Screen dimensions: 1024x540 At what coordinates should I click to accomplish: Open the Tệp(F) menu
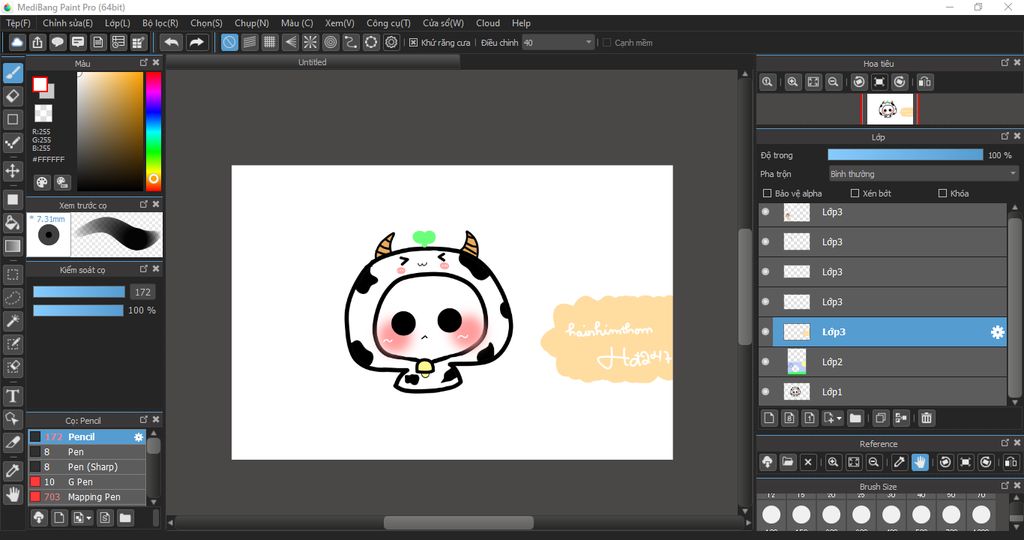pyautogui.click(x=18, y=23)
